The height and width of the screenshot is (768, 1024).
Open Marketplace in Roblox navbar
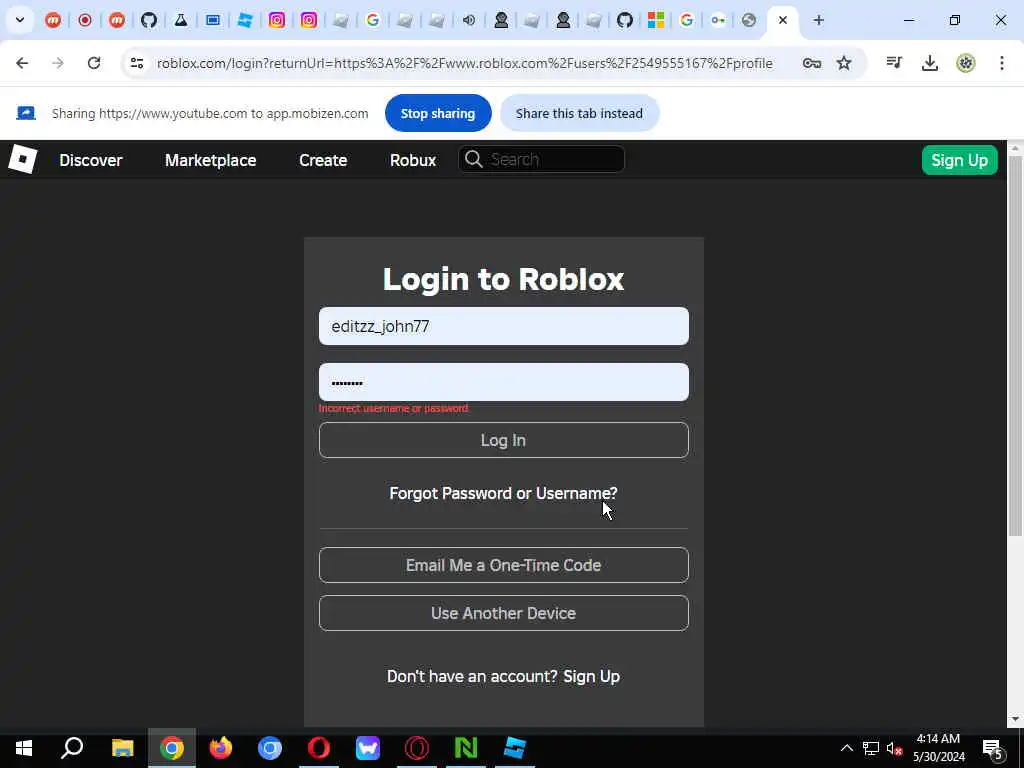(210, 160)
